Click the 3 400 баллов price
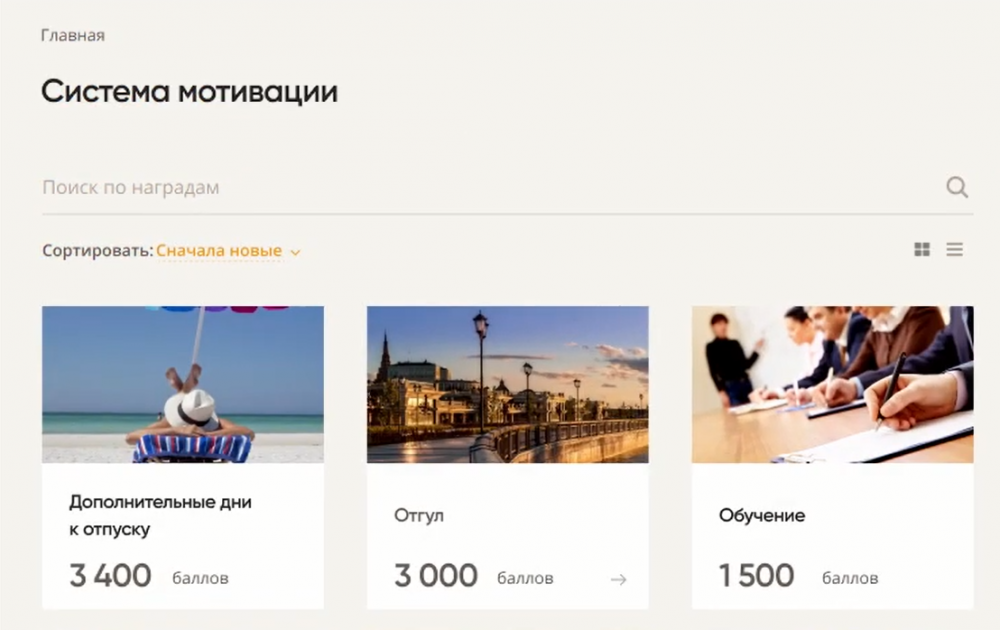Viewport: 1000px width, 630px height. pos(149,576)
